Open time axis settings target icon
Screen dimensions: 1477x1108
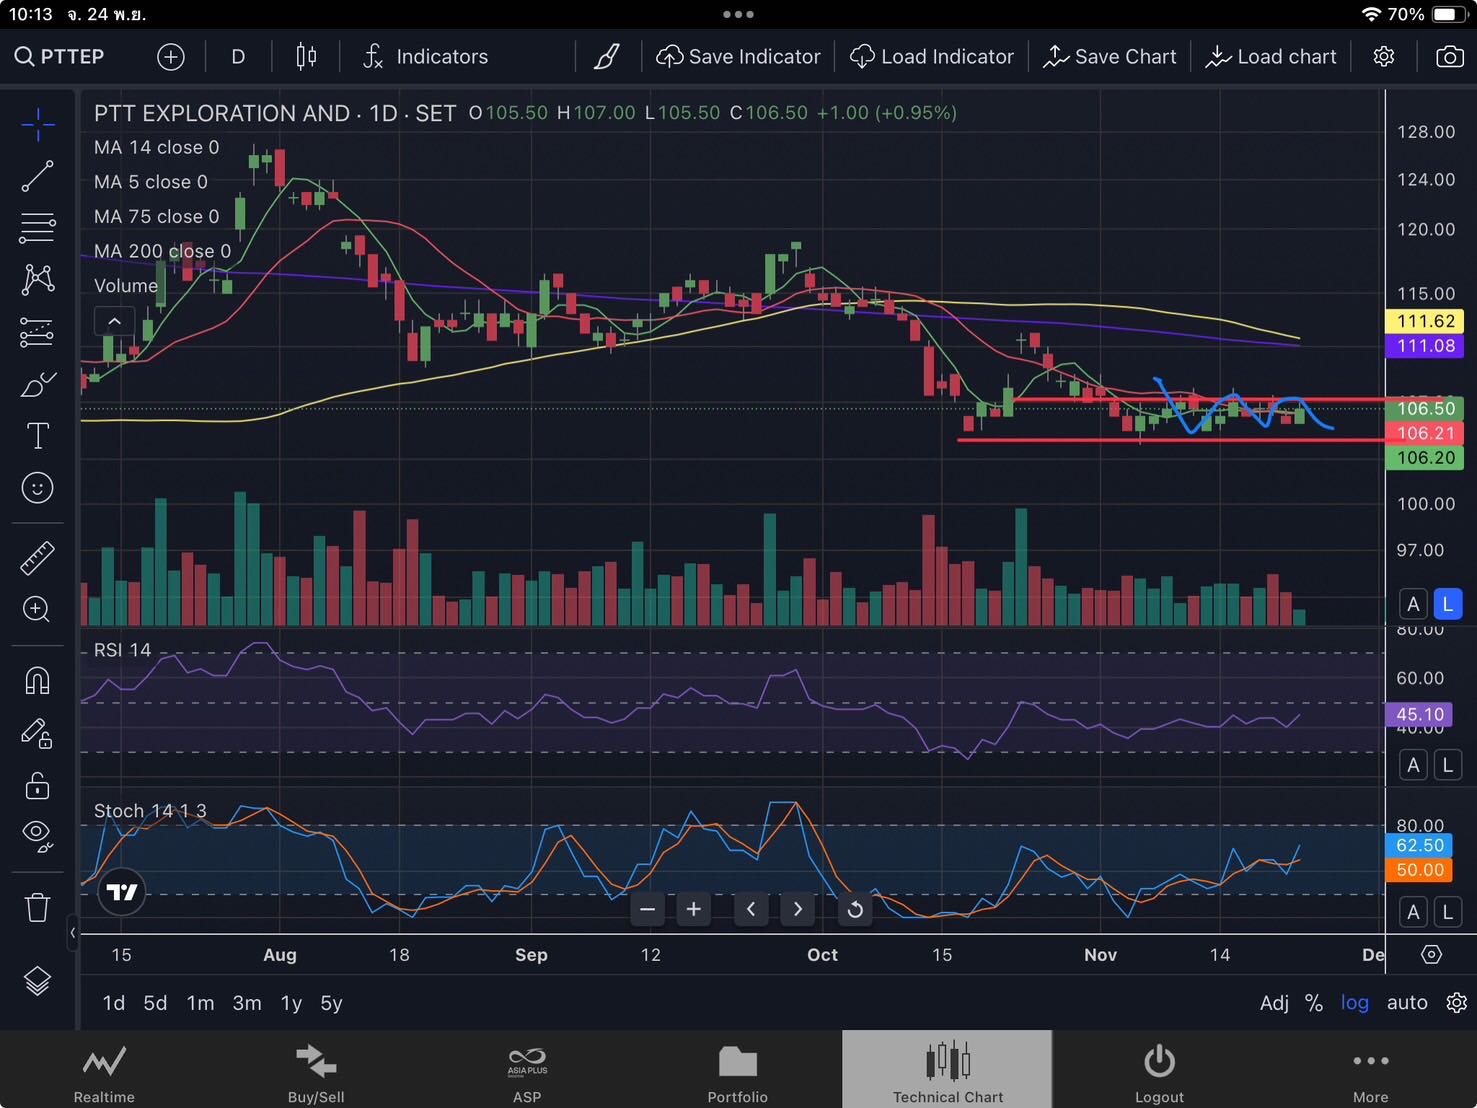click(1432, 955)
